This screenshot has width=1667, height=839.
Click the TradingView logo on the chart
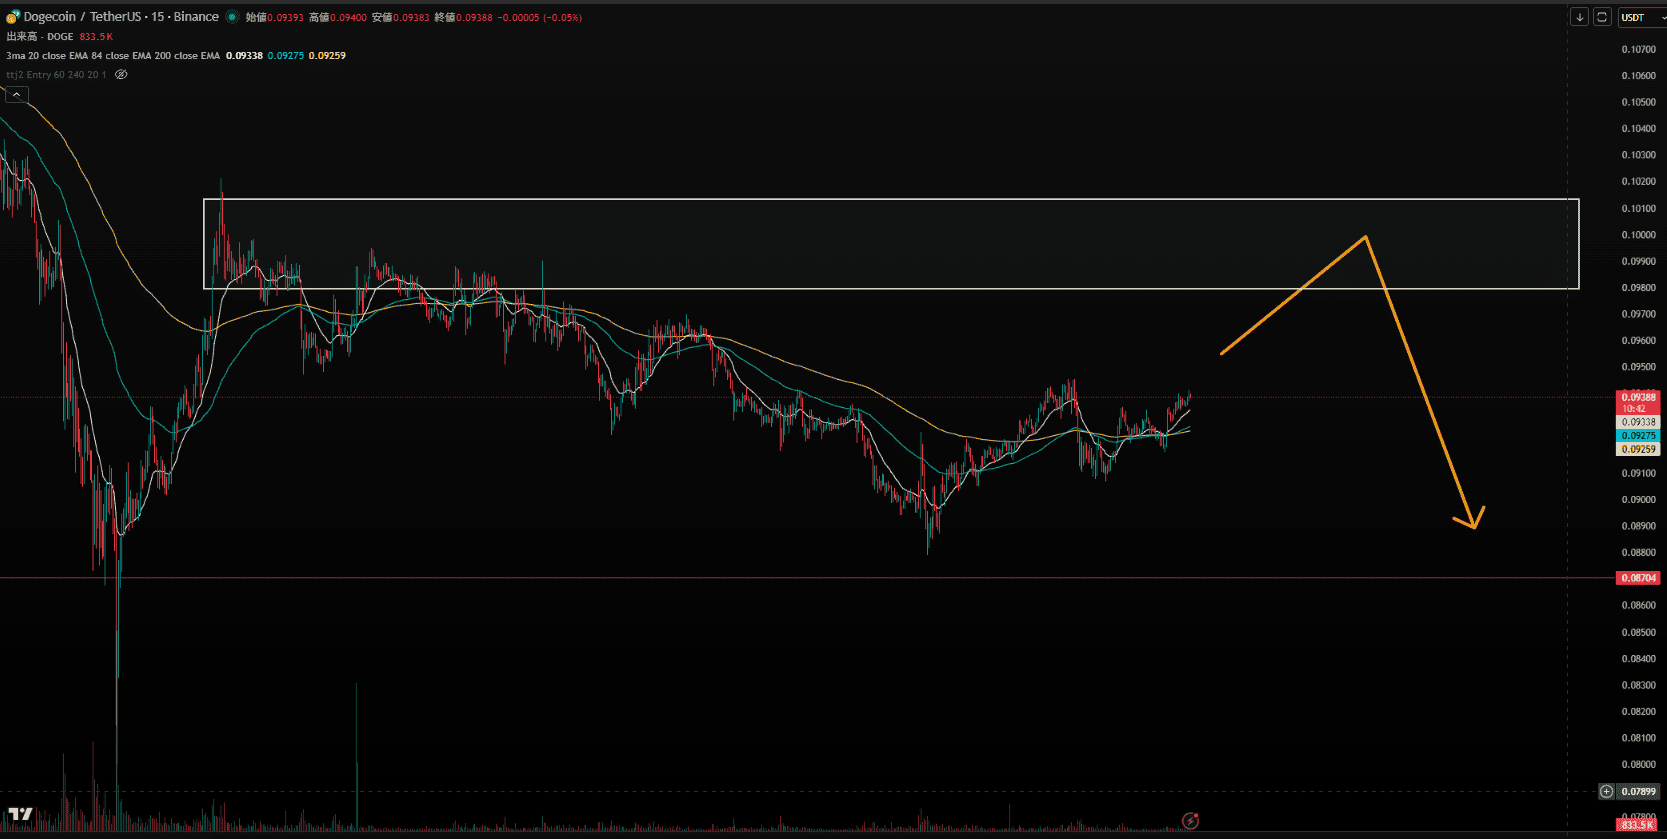(20, 814)
